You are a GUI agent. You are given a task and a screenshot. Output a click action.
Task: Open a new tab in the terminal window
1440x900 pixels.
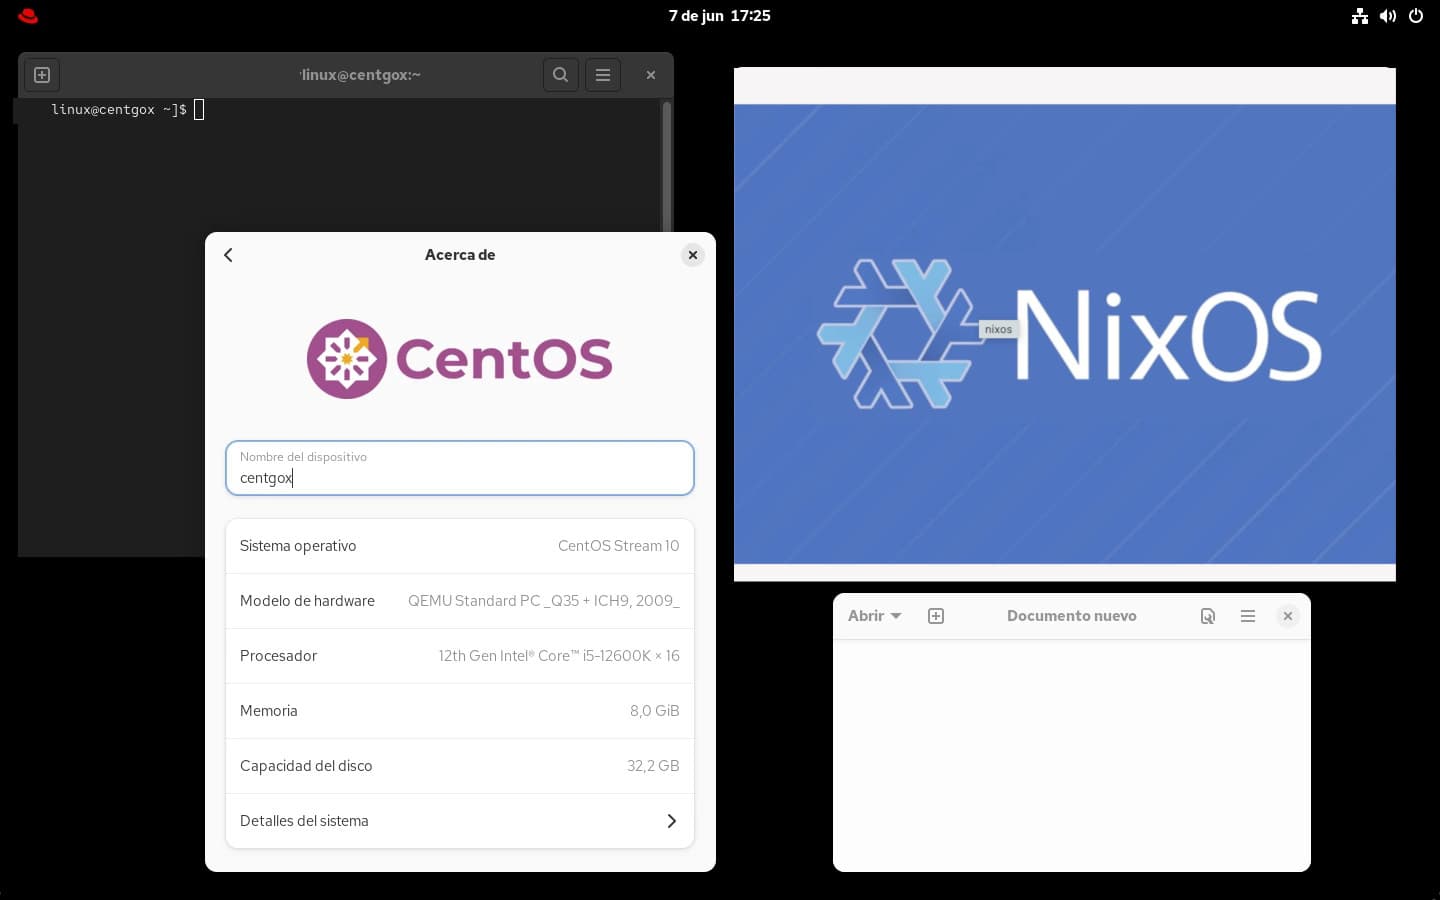coord(42,75)
